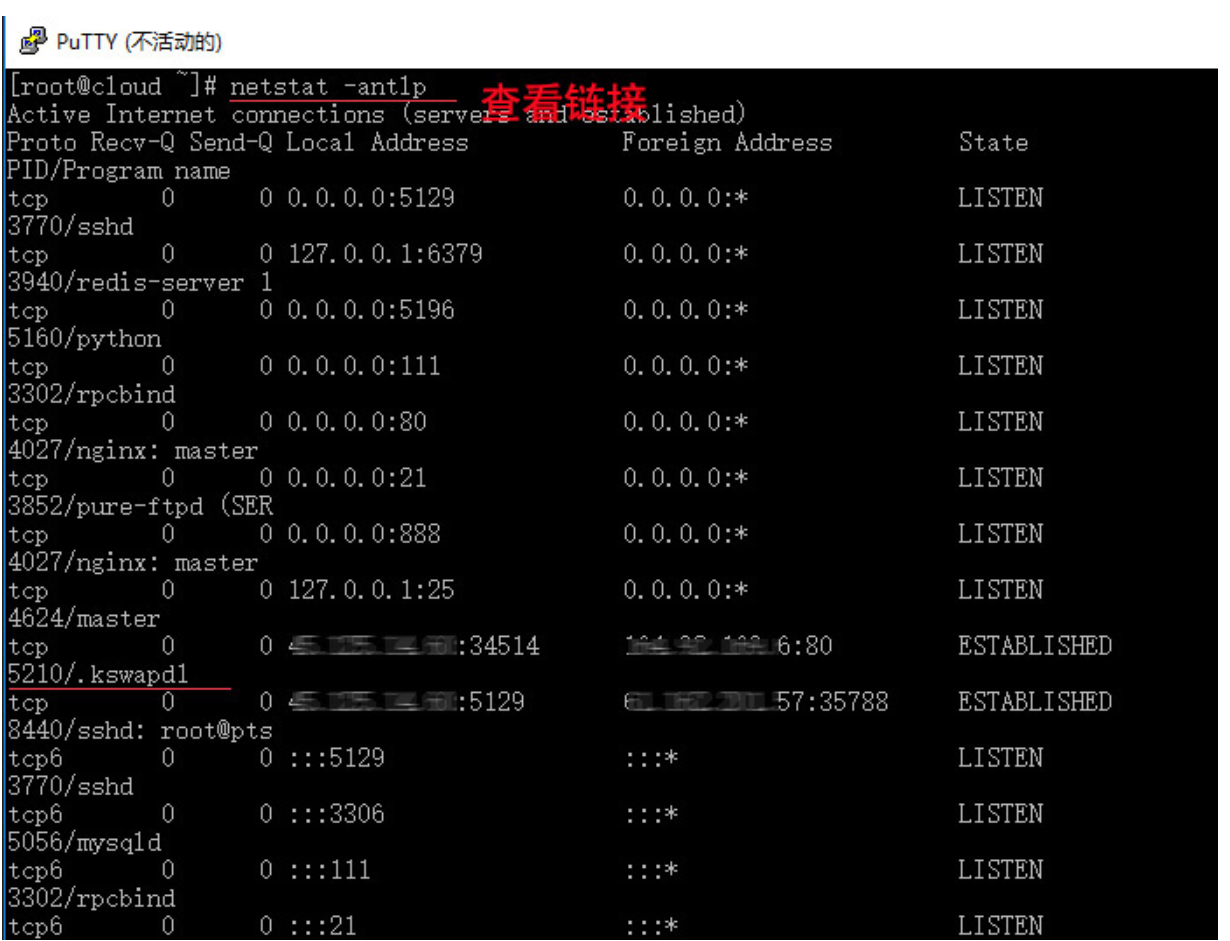1230x941 pixels.
Task: Click the PuTTY icon in title bar
Action: [x=33, y=41]
